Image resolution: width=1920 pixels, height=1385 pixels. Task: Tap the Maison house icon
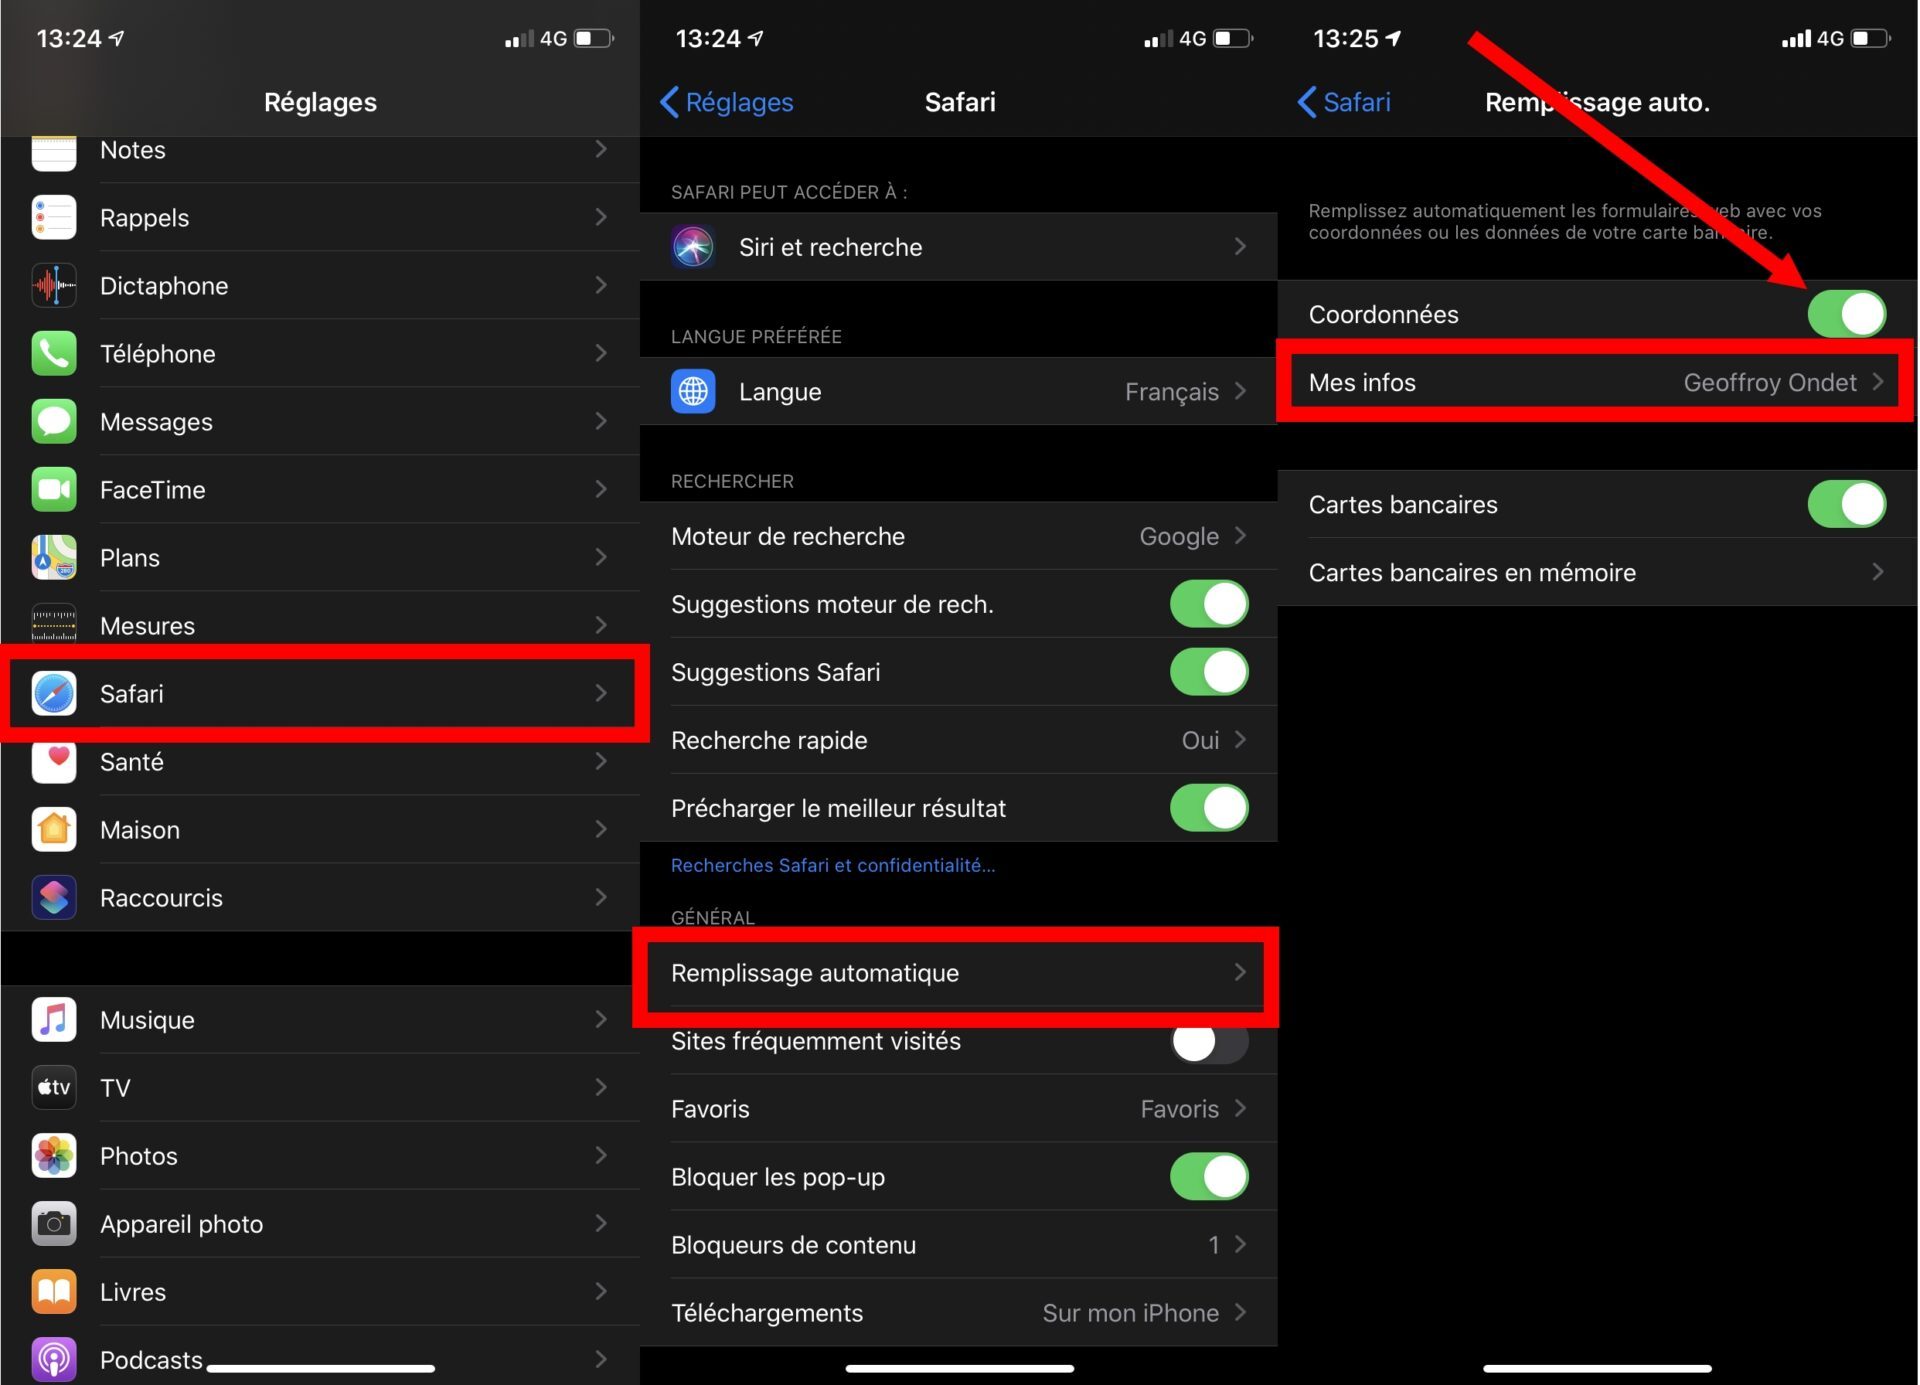(54, 830)
